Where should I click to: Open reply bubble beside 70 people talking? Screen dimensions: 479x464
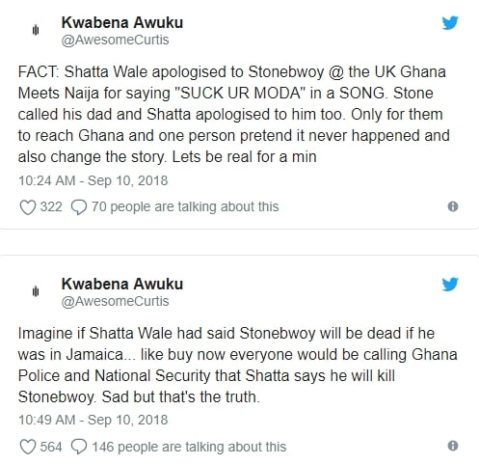79,207
